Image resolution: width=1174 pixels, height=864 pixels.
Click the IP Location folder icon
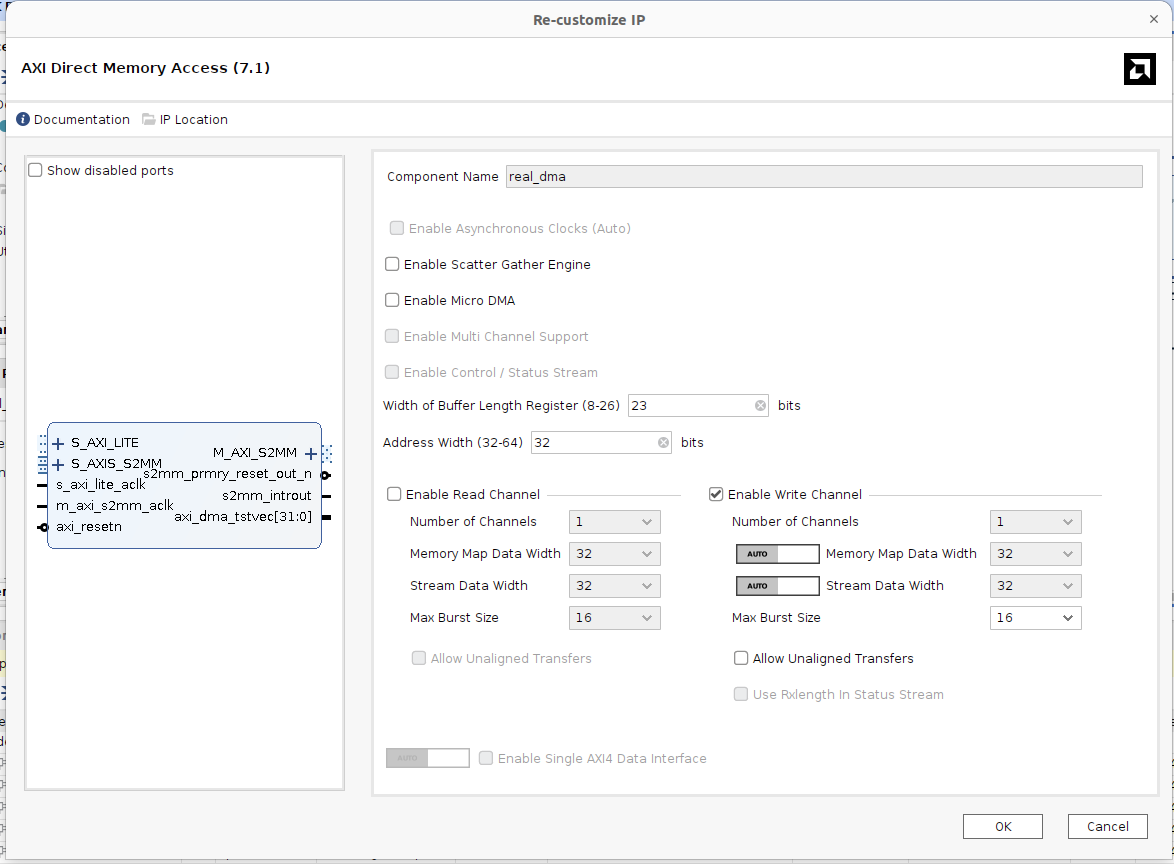pos(149,119)
